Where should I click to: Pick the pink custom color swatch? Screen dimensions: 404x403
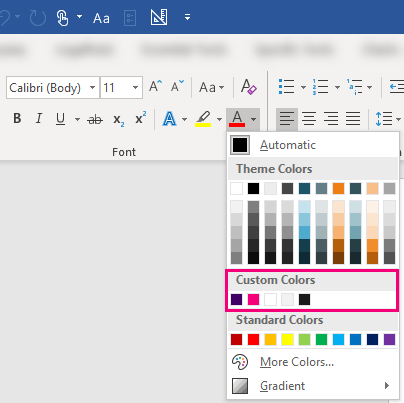click(x=253, y=299)
